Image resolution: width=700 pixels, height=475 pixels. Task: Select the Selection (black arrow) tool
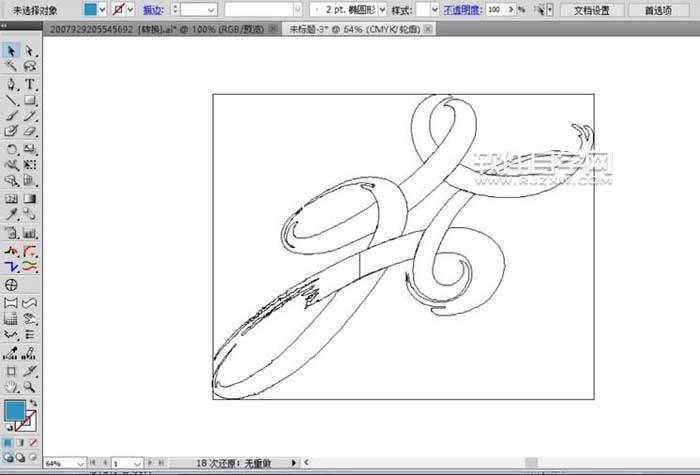(11, 51)
